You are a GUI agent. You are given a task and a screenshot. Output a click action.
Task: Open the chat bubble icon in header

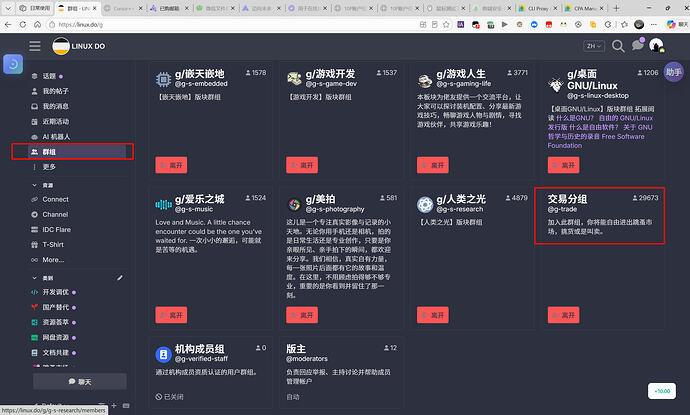(637, 45)
